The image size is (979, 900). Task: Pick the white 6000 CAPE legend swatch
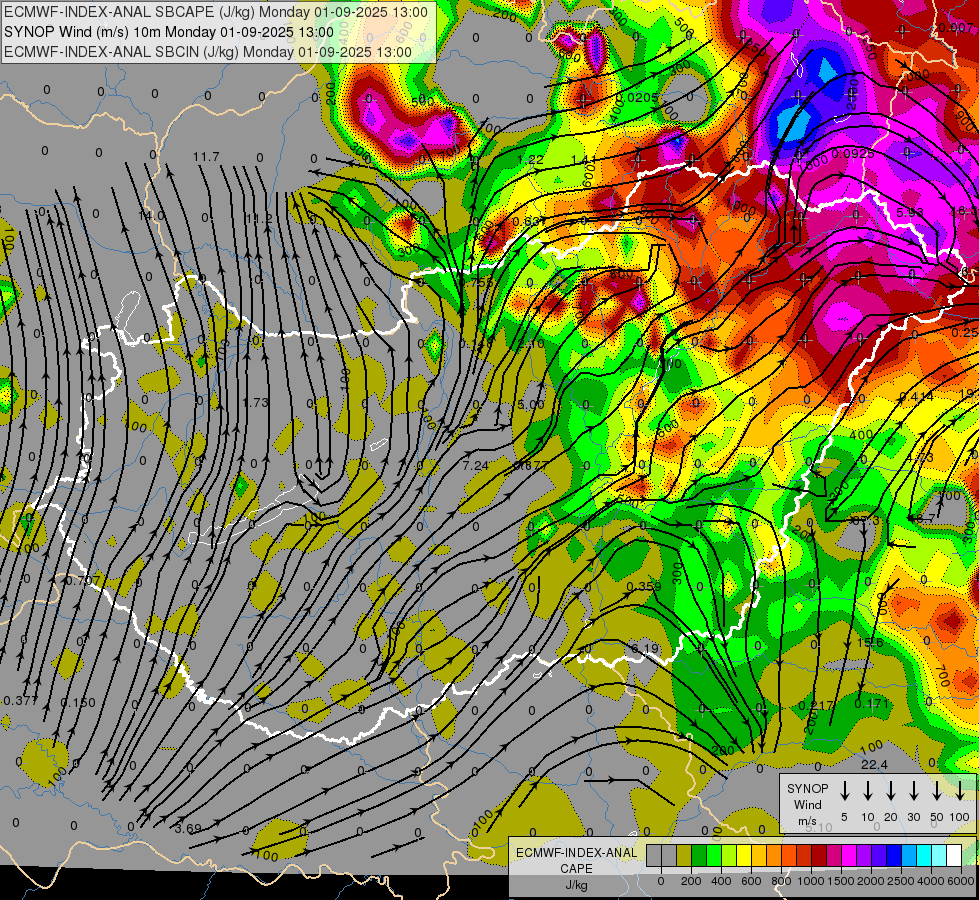tap(953, 855)
